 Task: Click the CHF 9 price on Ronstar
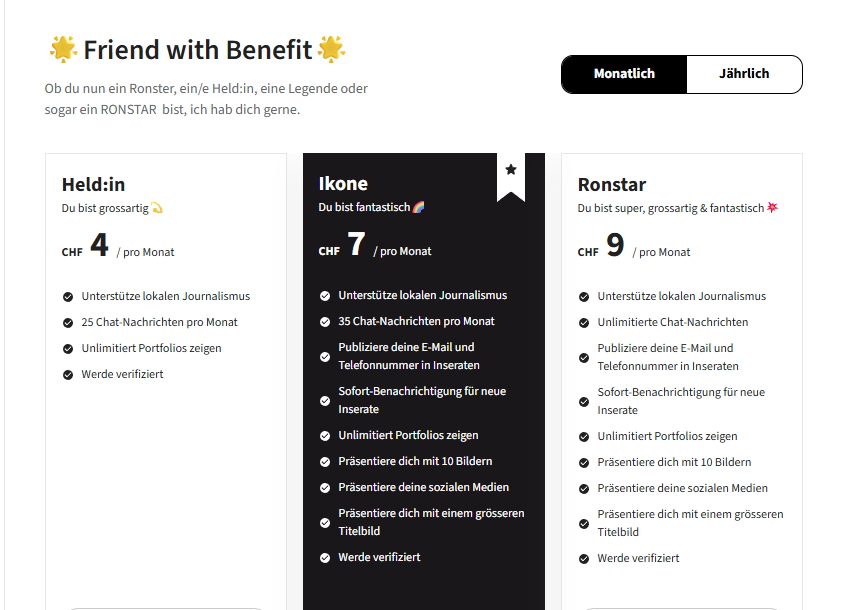[614, 245]
